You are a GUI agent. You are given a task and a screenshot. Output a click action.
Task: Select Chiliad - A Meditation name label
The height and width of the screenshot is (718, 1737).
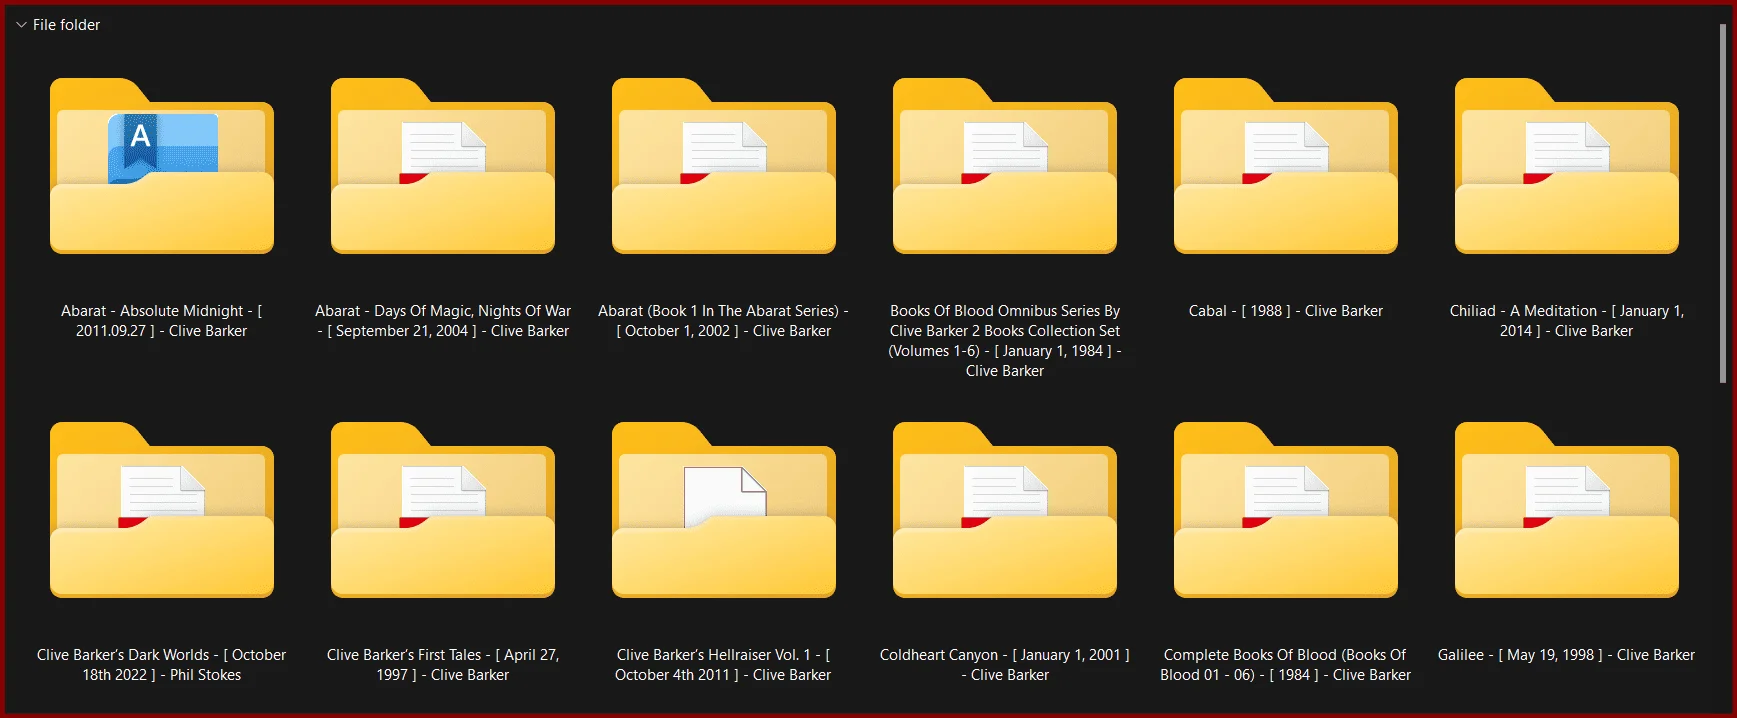pos(1567,321)
